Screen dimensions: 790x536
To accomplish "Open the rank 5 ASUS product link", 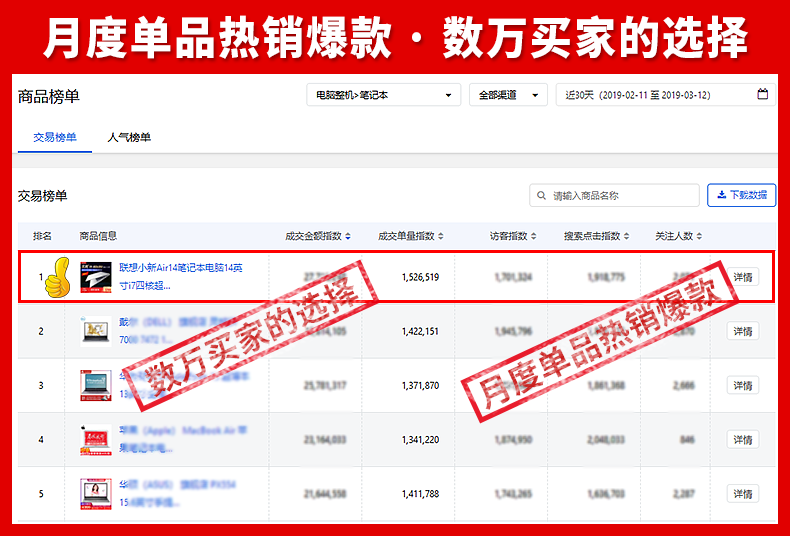I will (x=177, y=494).
